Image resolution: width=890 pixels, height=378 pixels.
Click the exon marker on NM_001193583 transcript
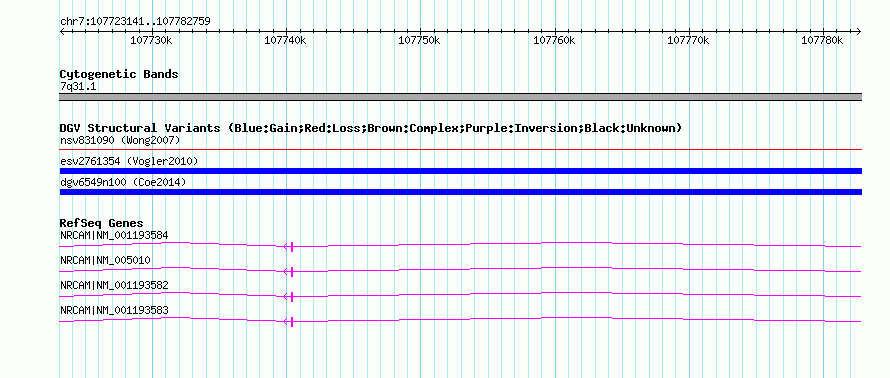click(x=291, y=322)
